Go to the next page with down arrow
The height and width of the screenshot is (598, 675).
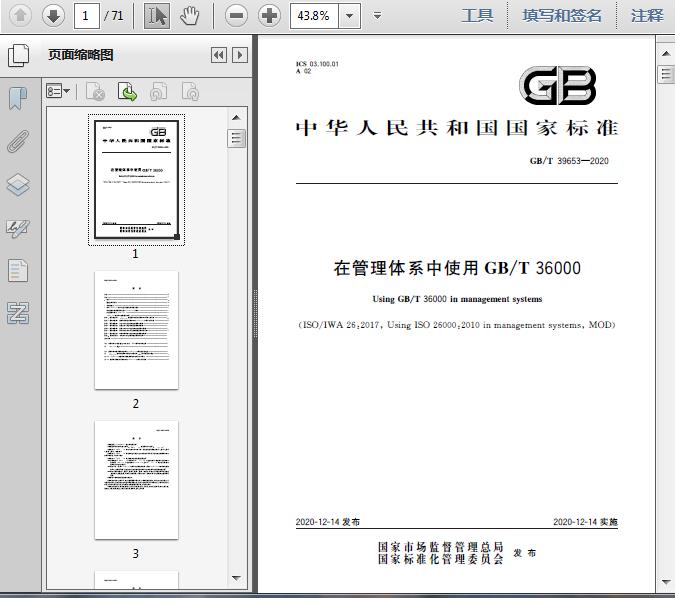point(53,16)
